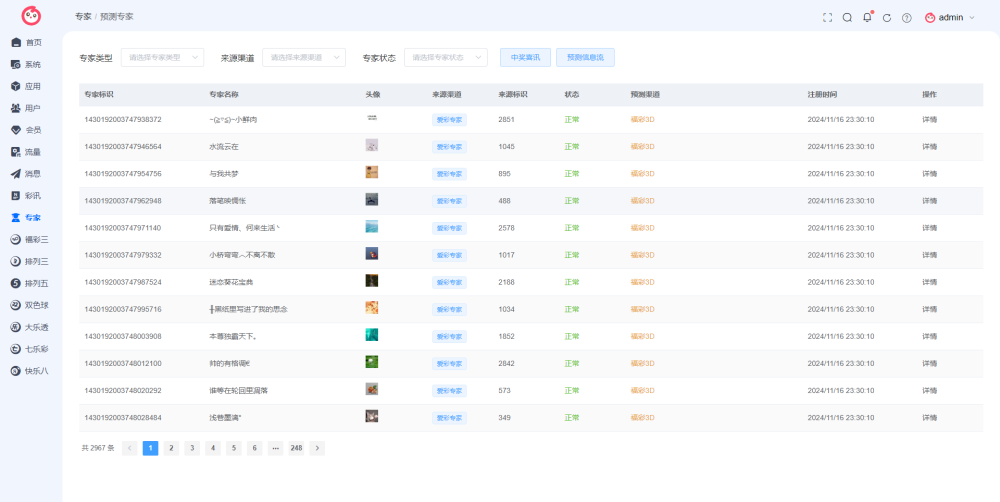
Task: Click the next page arrow in pagination
Action: [x=317, y=448]
